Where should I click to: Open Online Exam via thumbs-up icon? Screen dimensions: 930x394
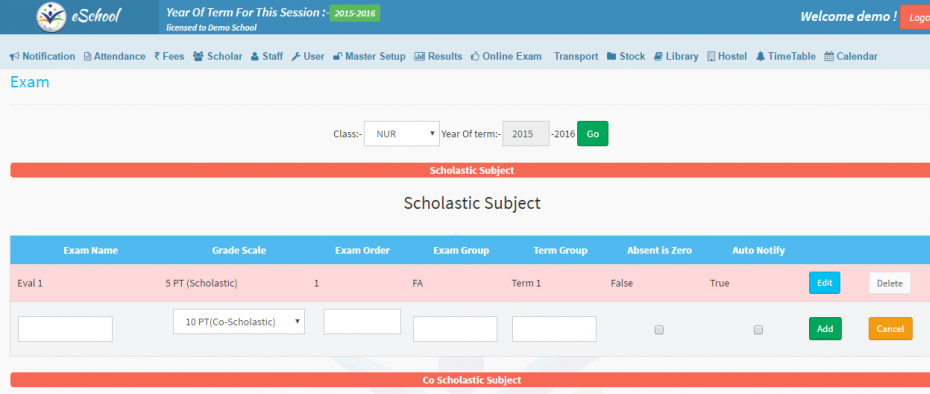(x=475, y=56)
